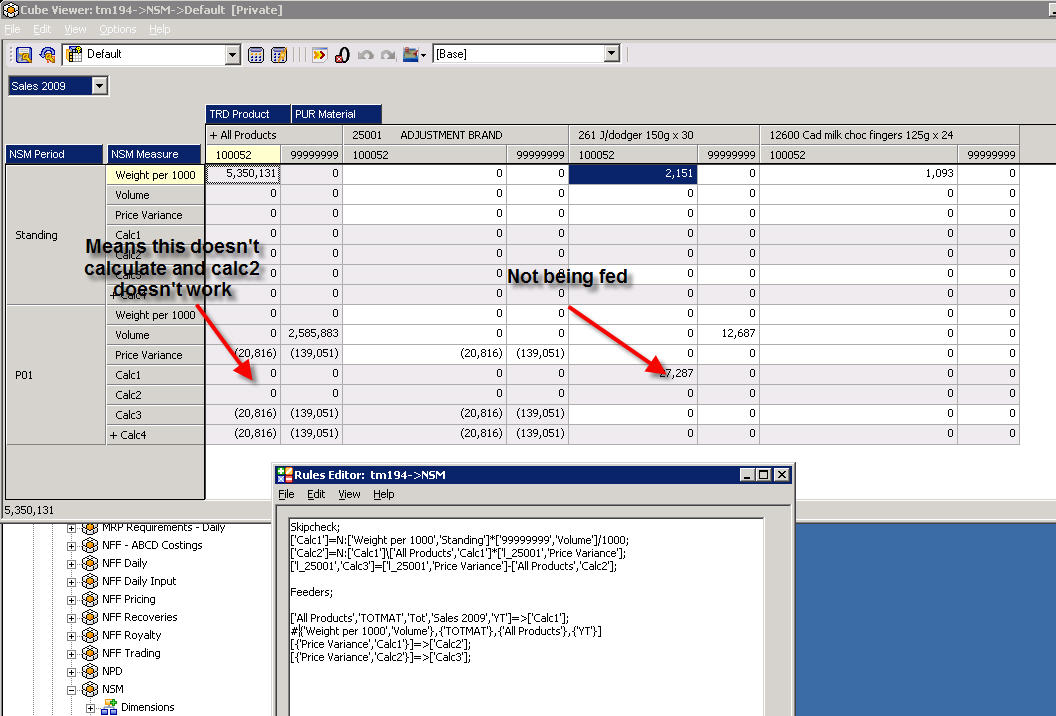Screen dimensions: 1056x716
Task: Click the Recalculate toolbar icon
Action: 256,55
